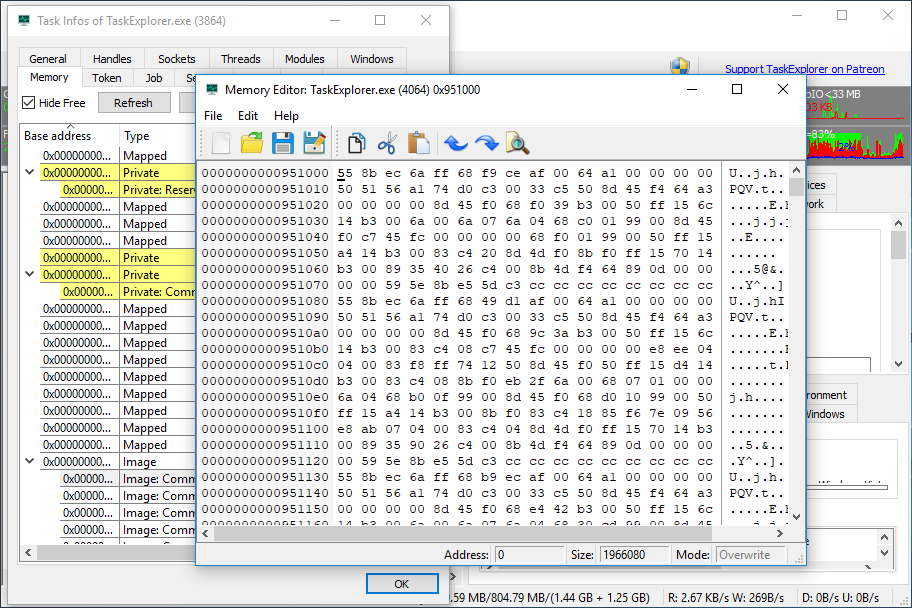The image size is (912, 608).
Task: Paste using the clipboard icon
Action: (419, 143)
